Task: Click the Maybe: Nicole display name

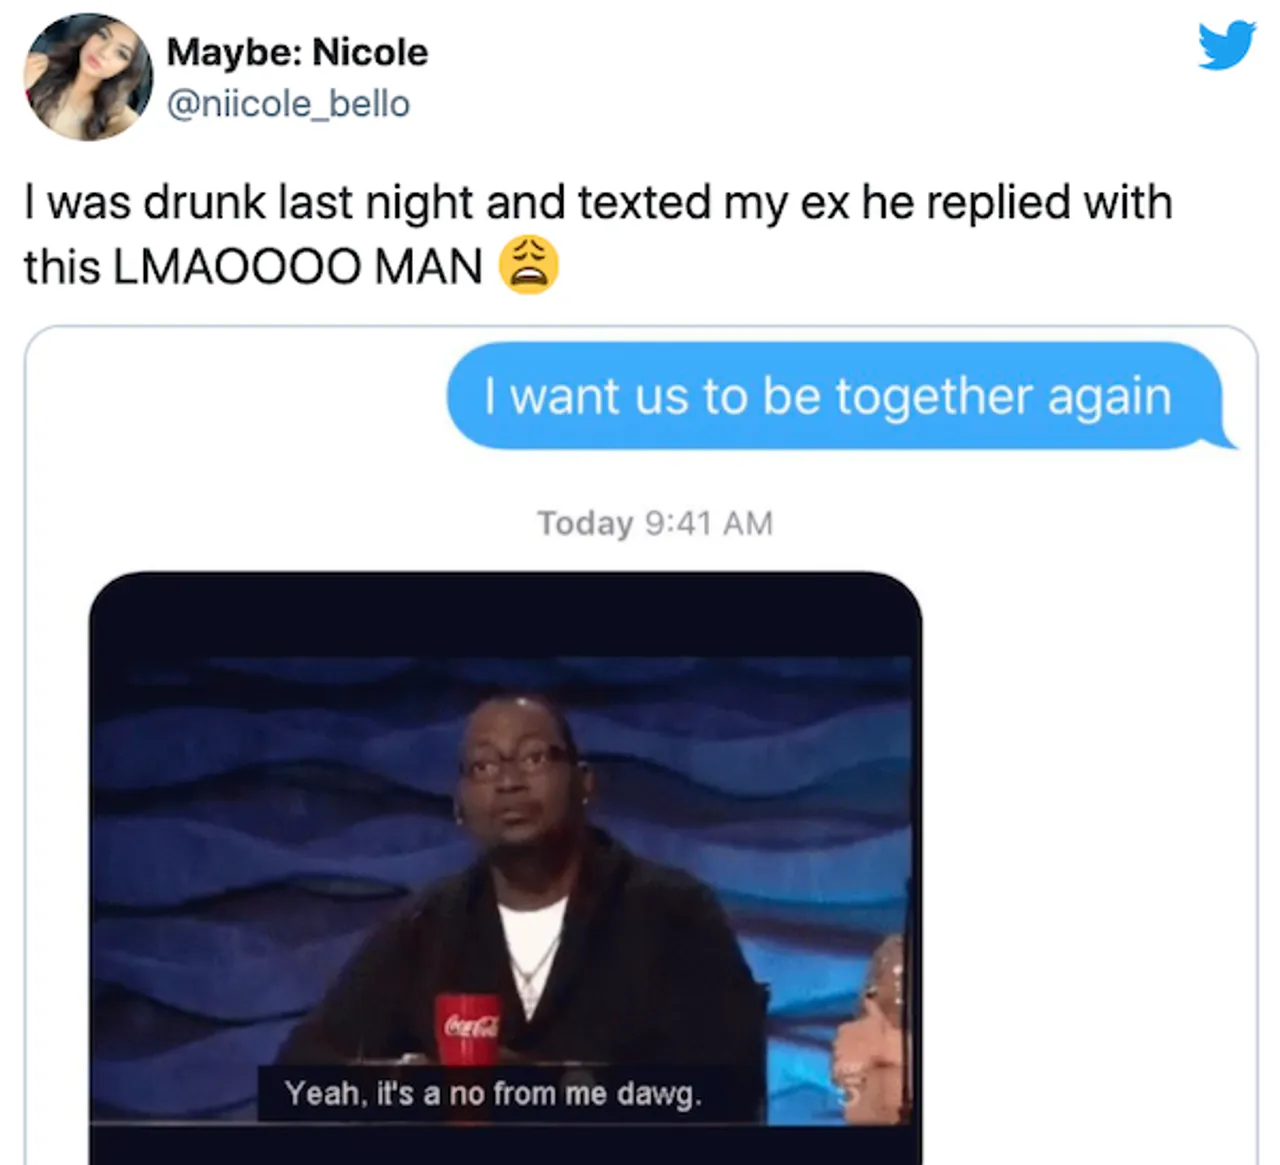Action: coord(297,52)
